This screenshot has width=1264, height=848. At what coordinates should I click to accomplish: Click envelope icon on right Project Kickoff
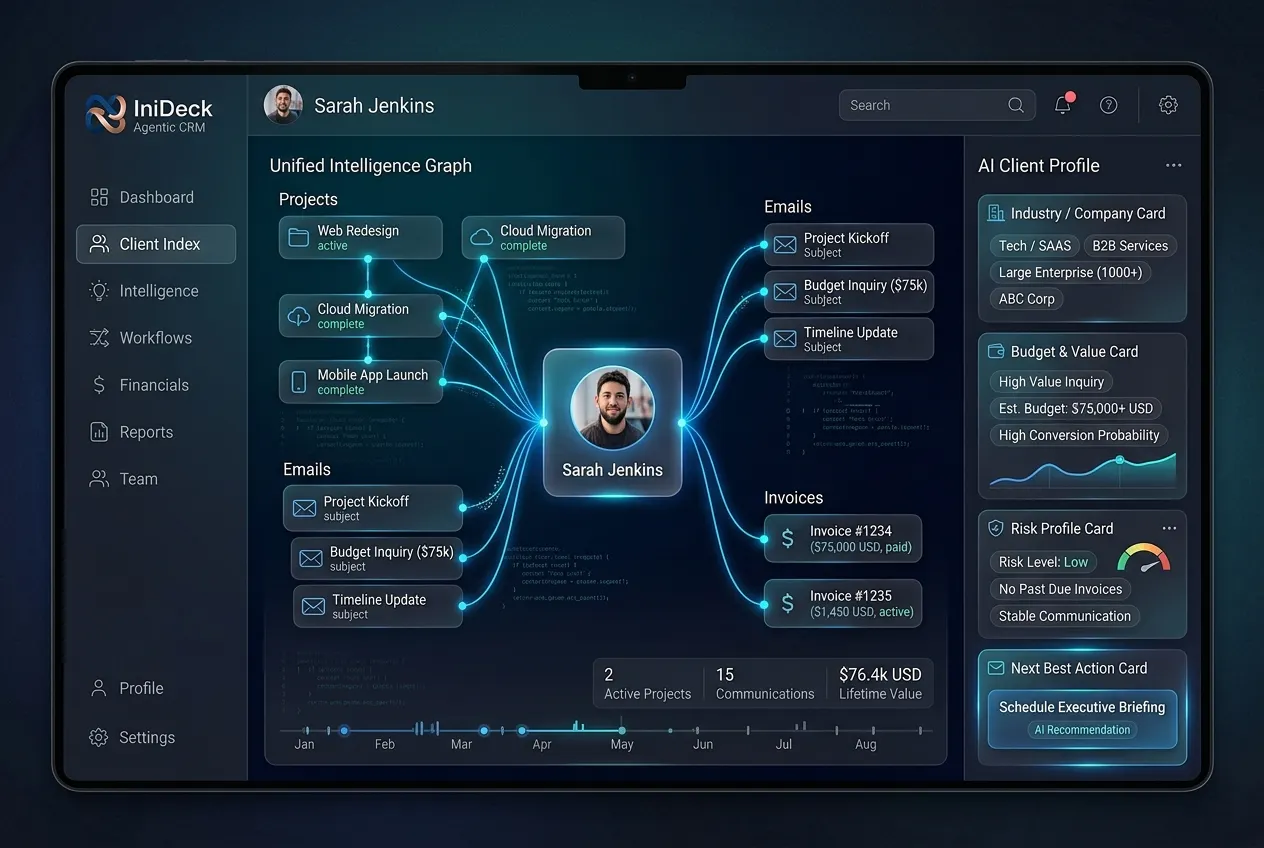click(x=785, y=244)
